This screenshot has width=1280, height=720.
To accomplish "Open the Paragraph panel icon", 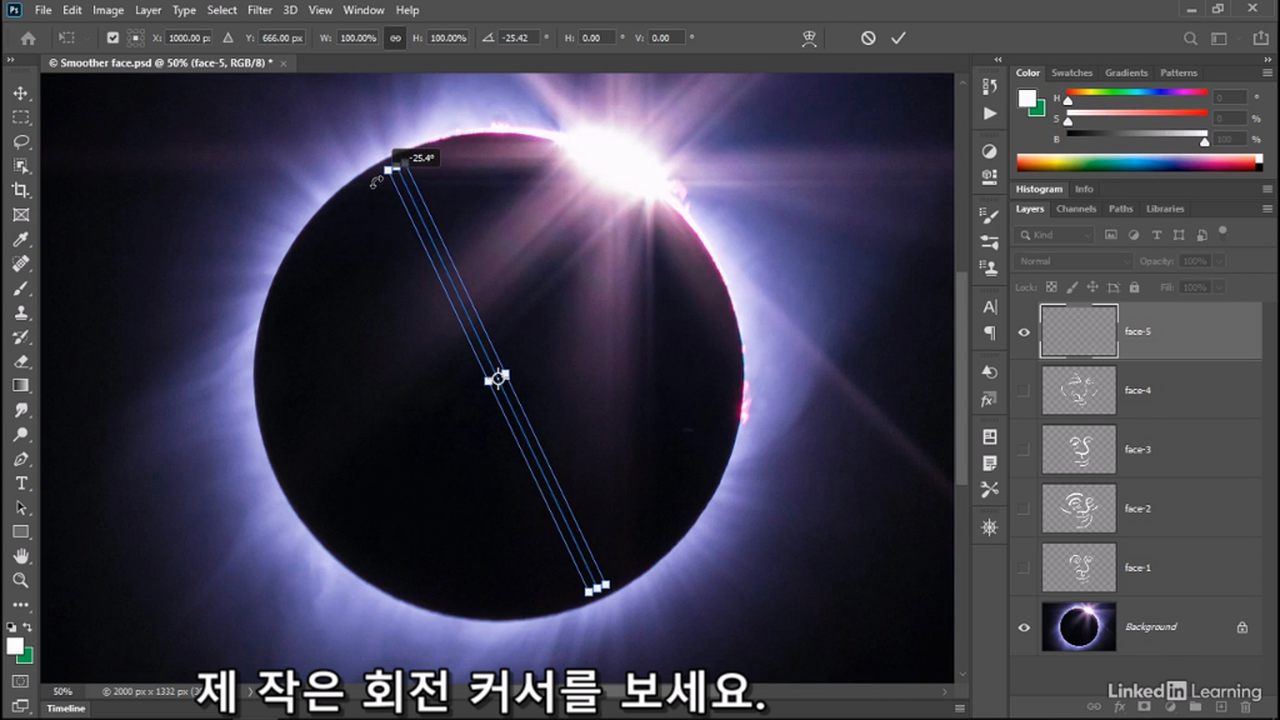I will 990,333.
